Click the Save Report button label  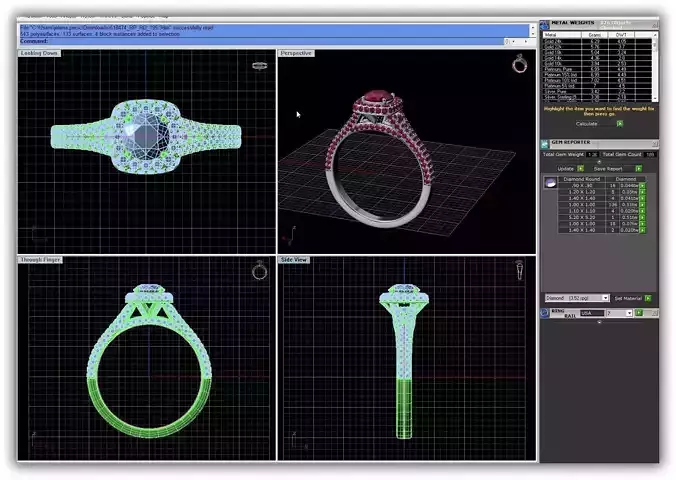608,169
